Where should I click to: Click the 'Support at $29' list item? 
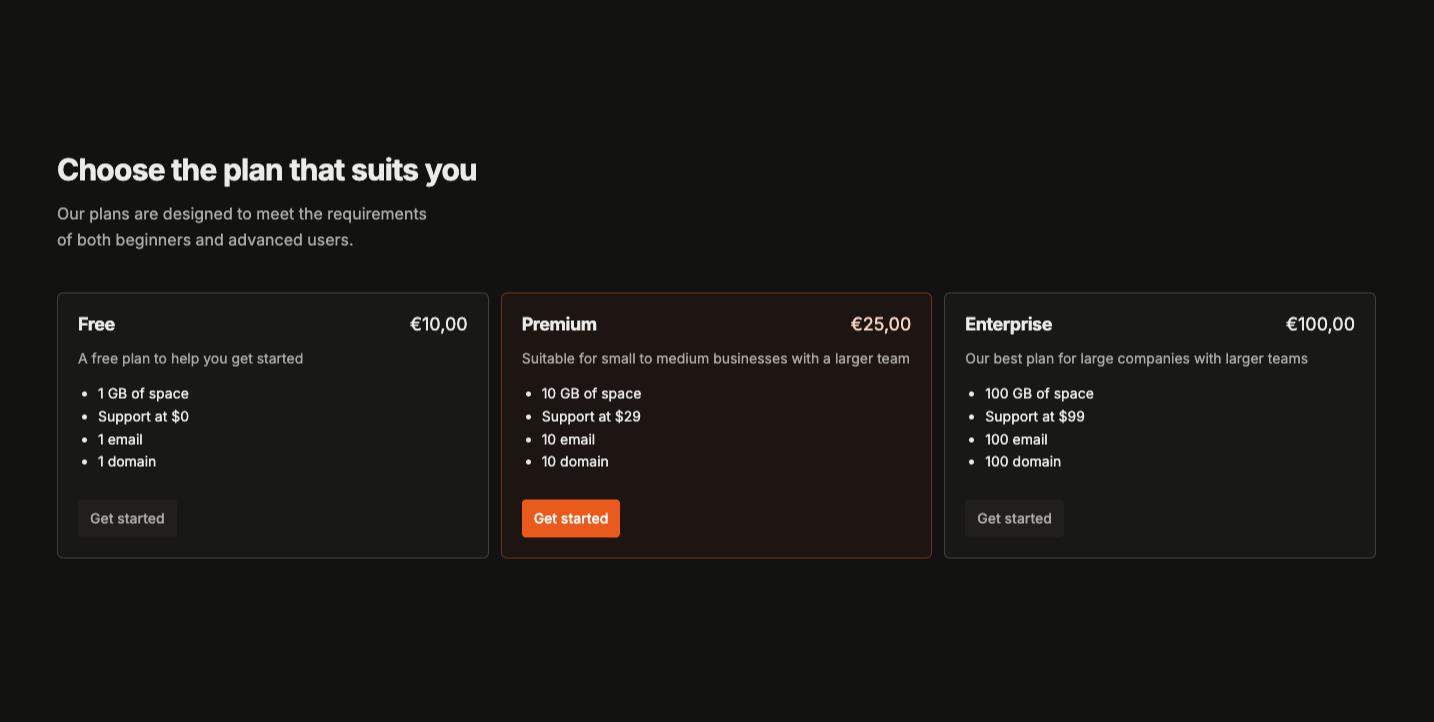[x=591, y=416]
